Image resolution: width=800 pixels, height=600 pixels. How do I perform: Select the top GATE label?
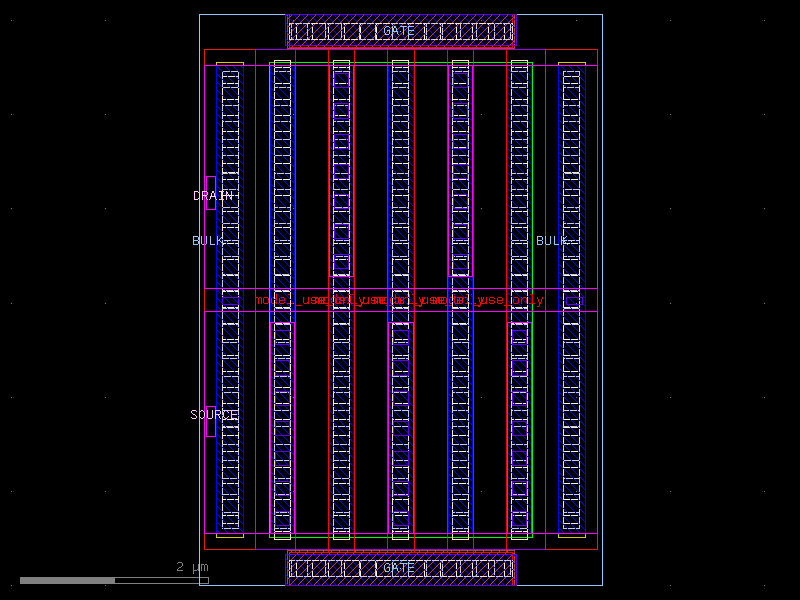click(398, 32)
